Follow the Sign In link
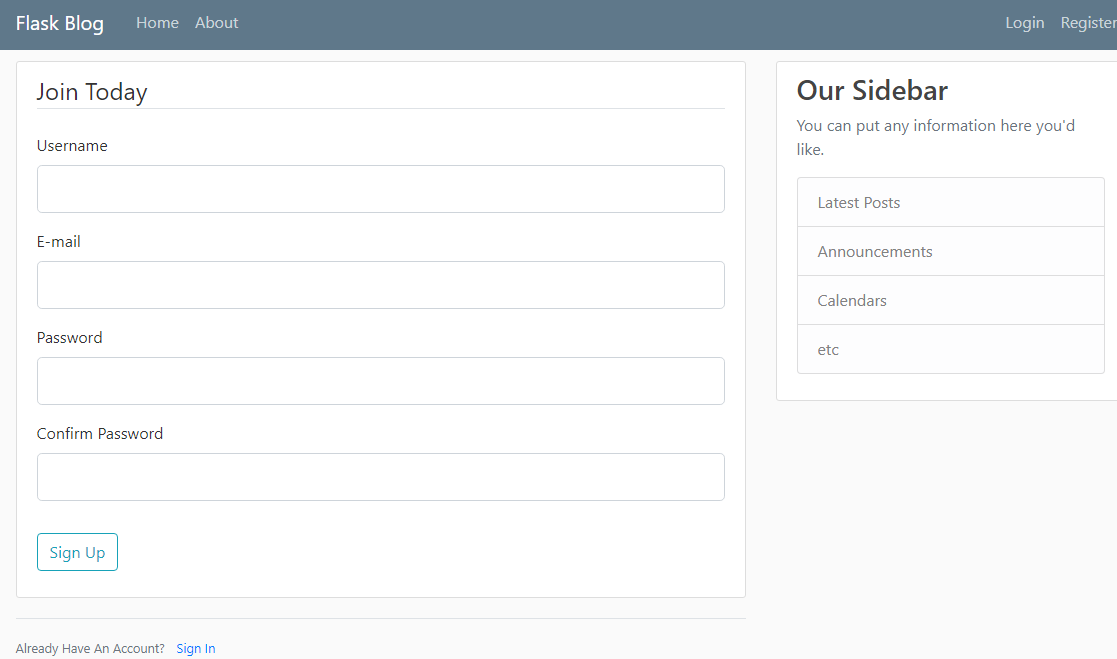This screenshot has width=1117, height=659. 196,648
